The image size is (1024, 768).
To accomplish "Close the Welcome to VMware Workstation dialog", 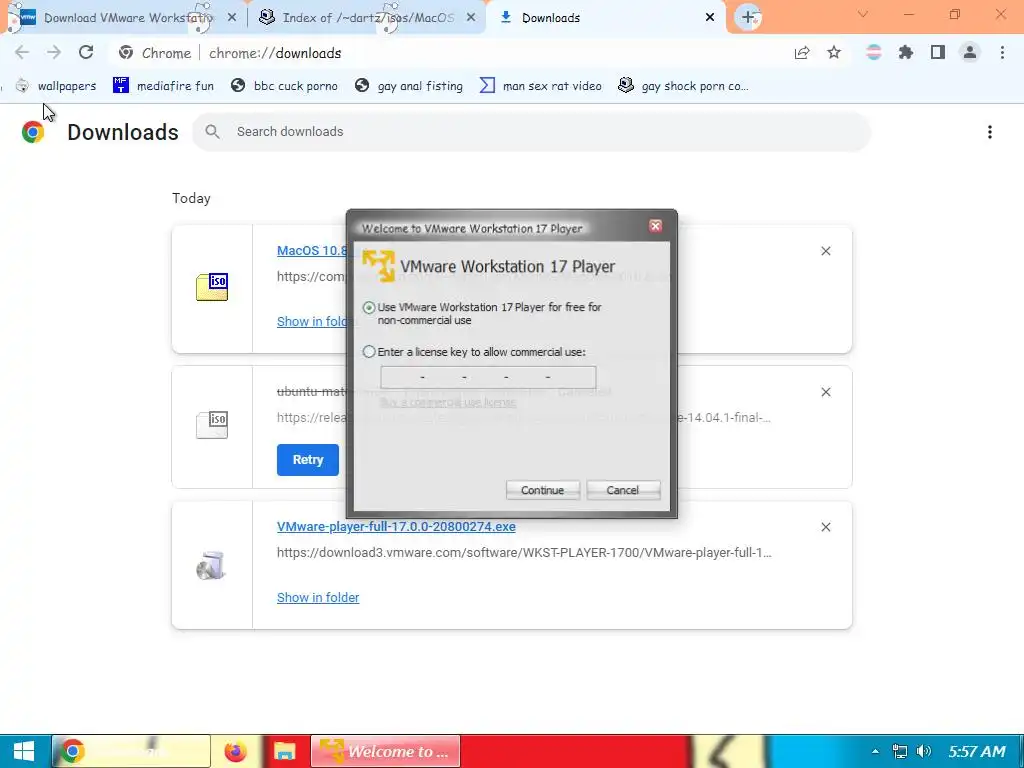I will point(655,226).
